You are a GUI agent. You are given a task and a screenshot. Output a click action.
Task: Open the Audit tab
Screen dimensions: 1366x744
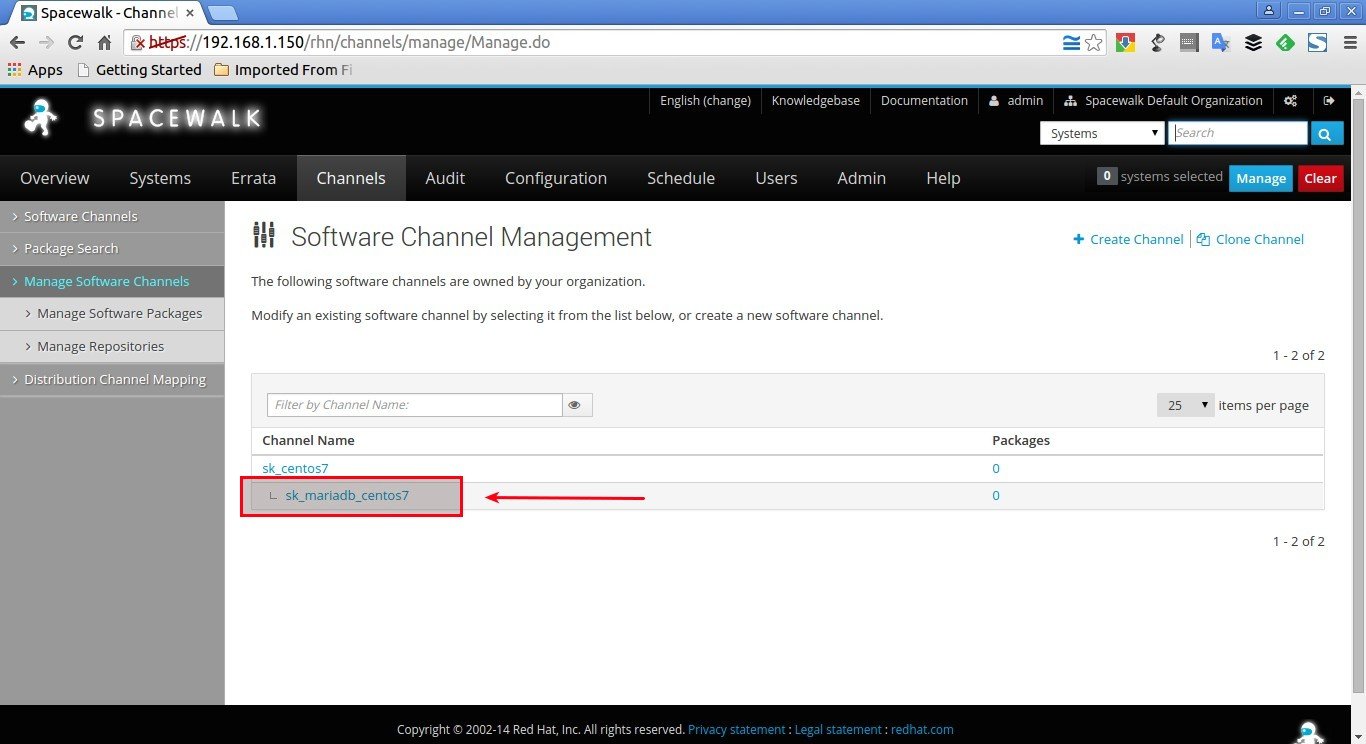pos(445,178)
